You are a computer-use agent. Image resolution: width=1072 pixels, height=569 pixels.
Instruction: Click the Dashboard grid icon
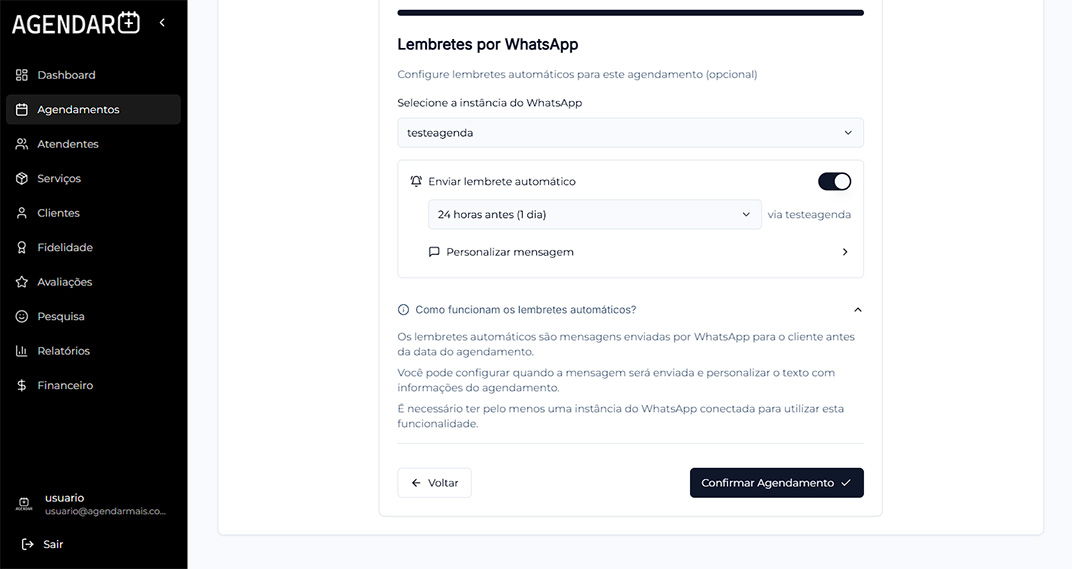[x=22, y=75]
